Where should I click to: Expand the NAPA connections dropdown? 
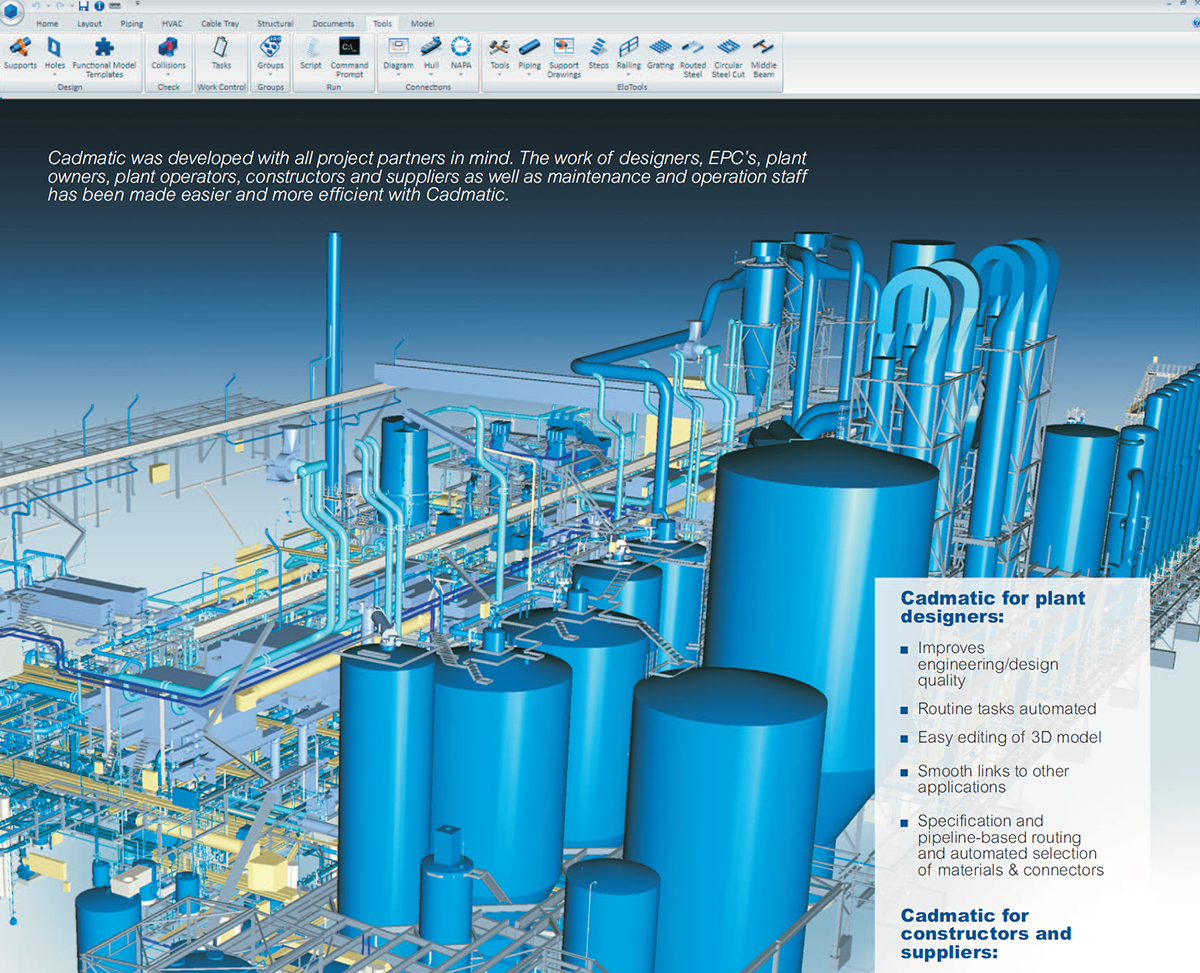click(460, 73)
